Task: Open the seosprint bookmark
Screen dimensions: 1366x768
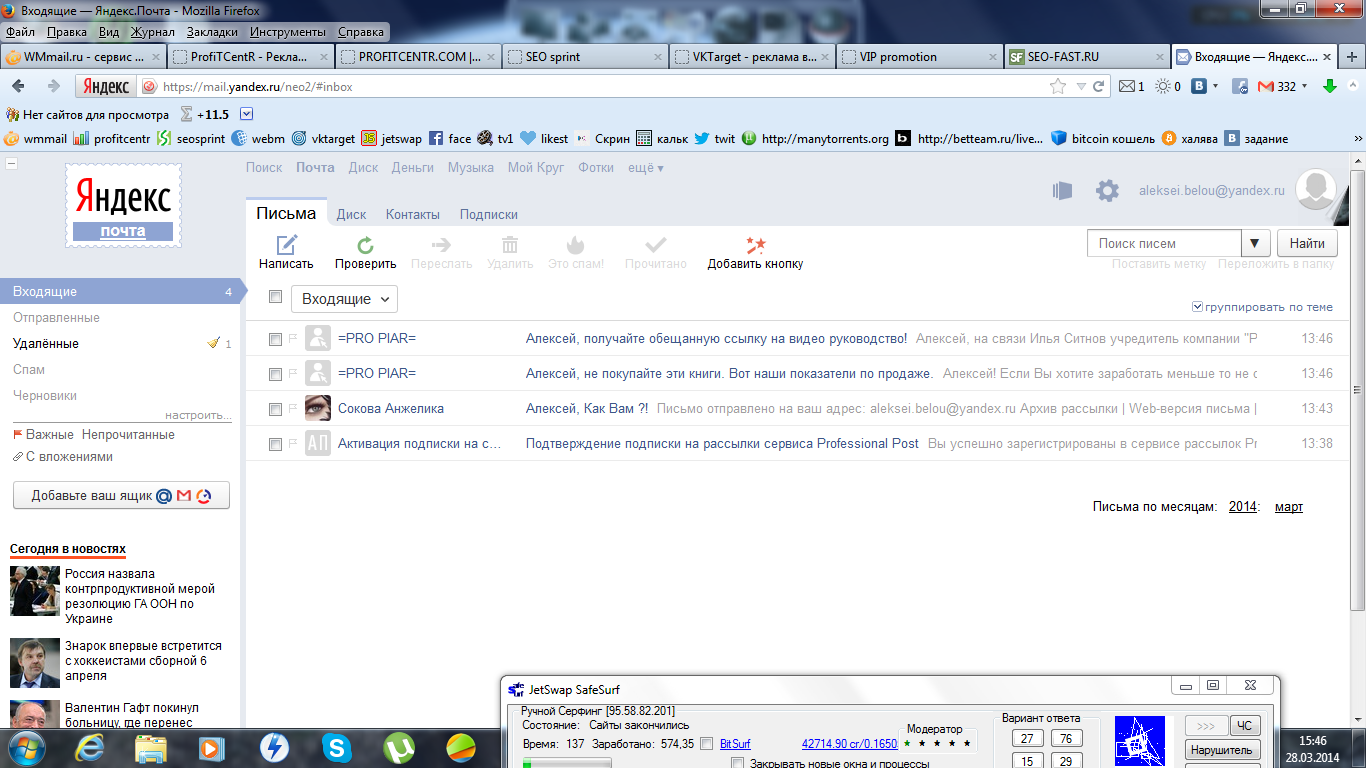Action: (x=192, y=139)
